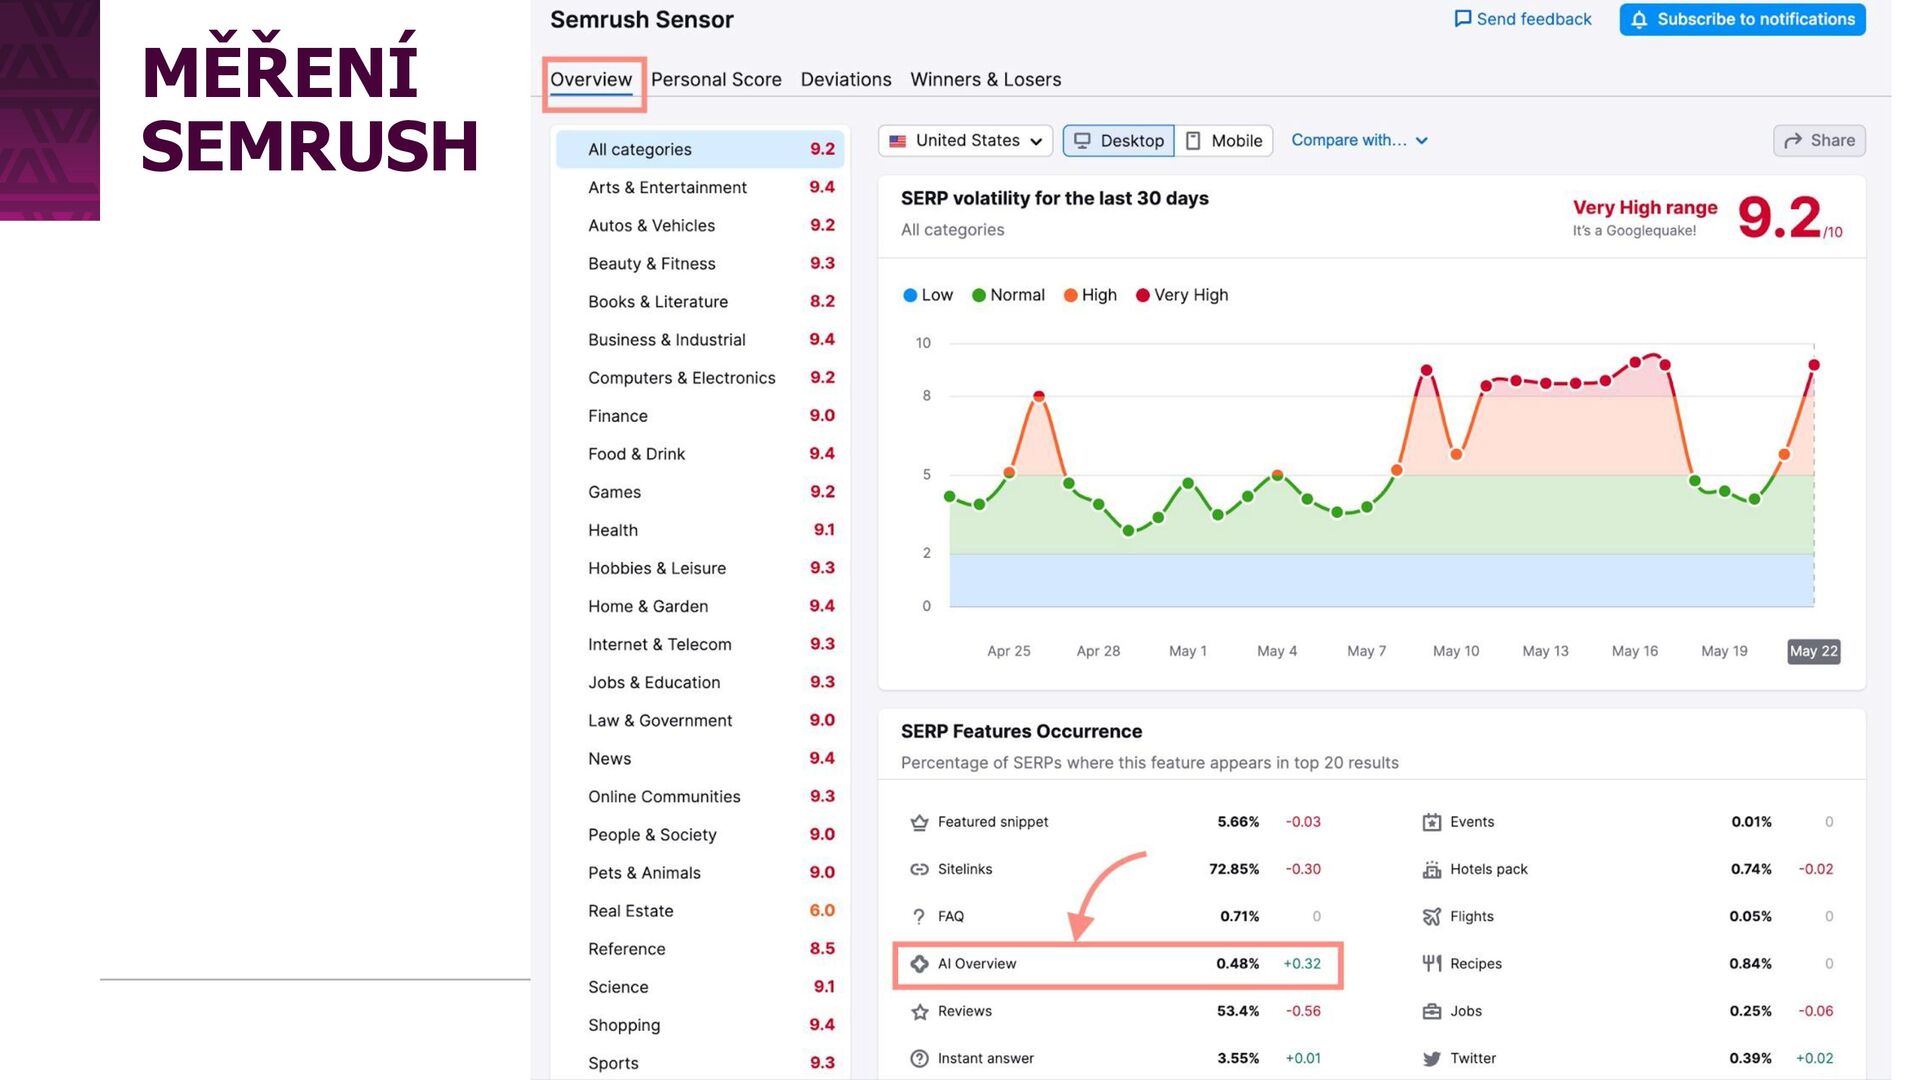Screen dimensions: 1920x1080
Task: Click the Reviews star icon
Action: click(919, 1011)
